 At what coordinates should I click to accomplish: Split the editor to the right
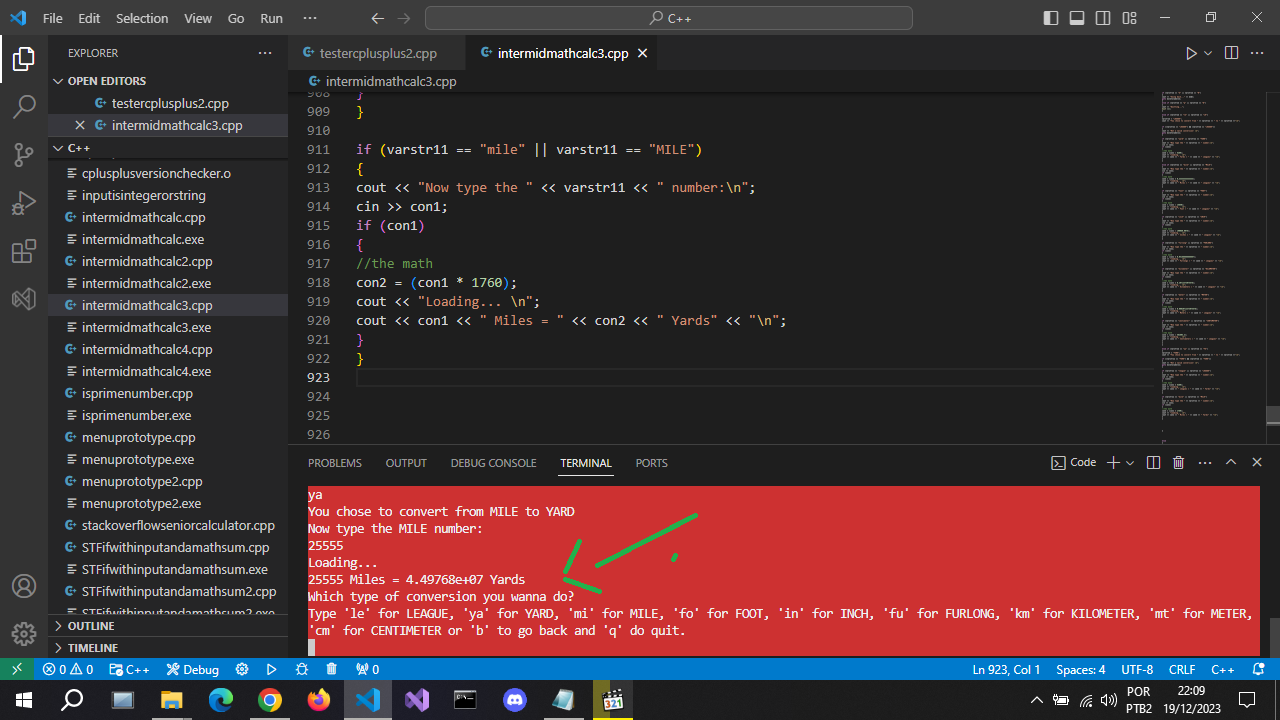click(x=1231, y=53)
